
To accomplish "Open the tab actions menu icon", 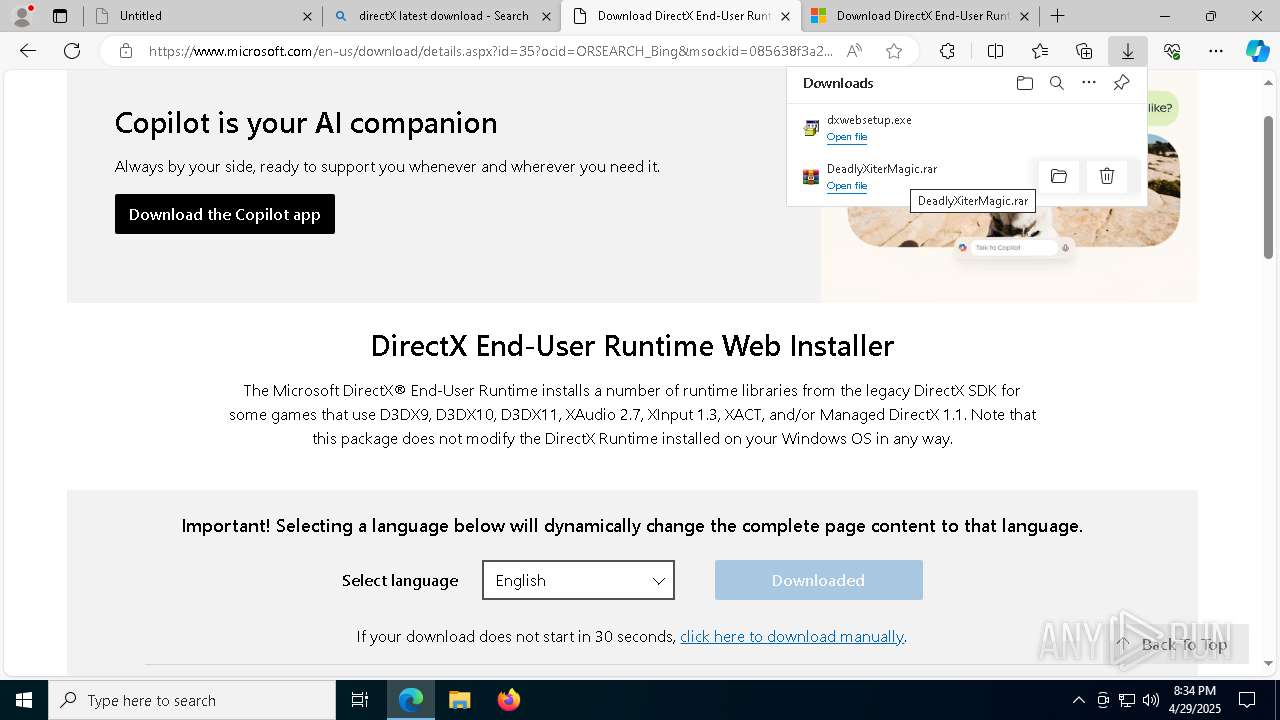I will tap(60, 16).
